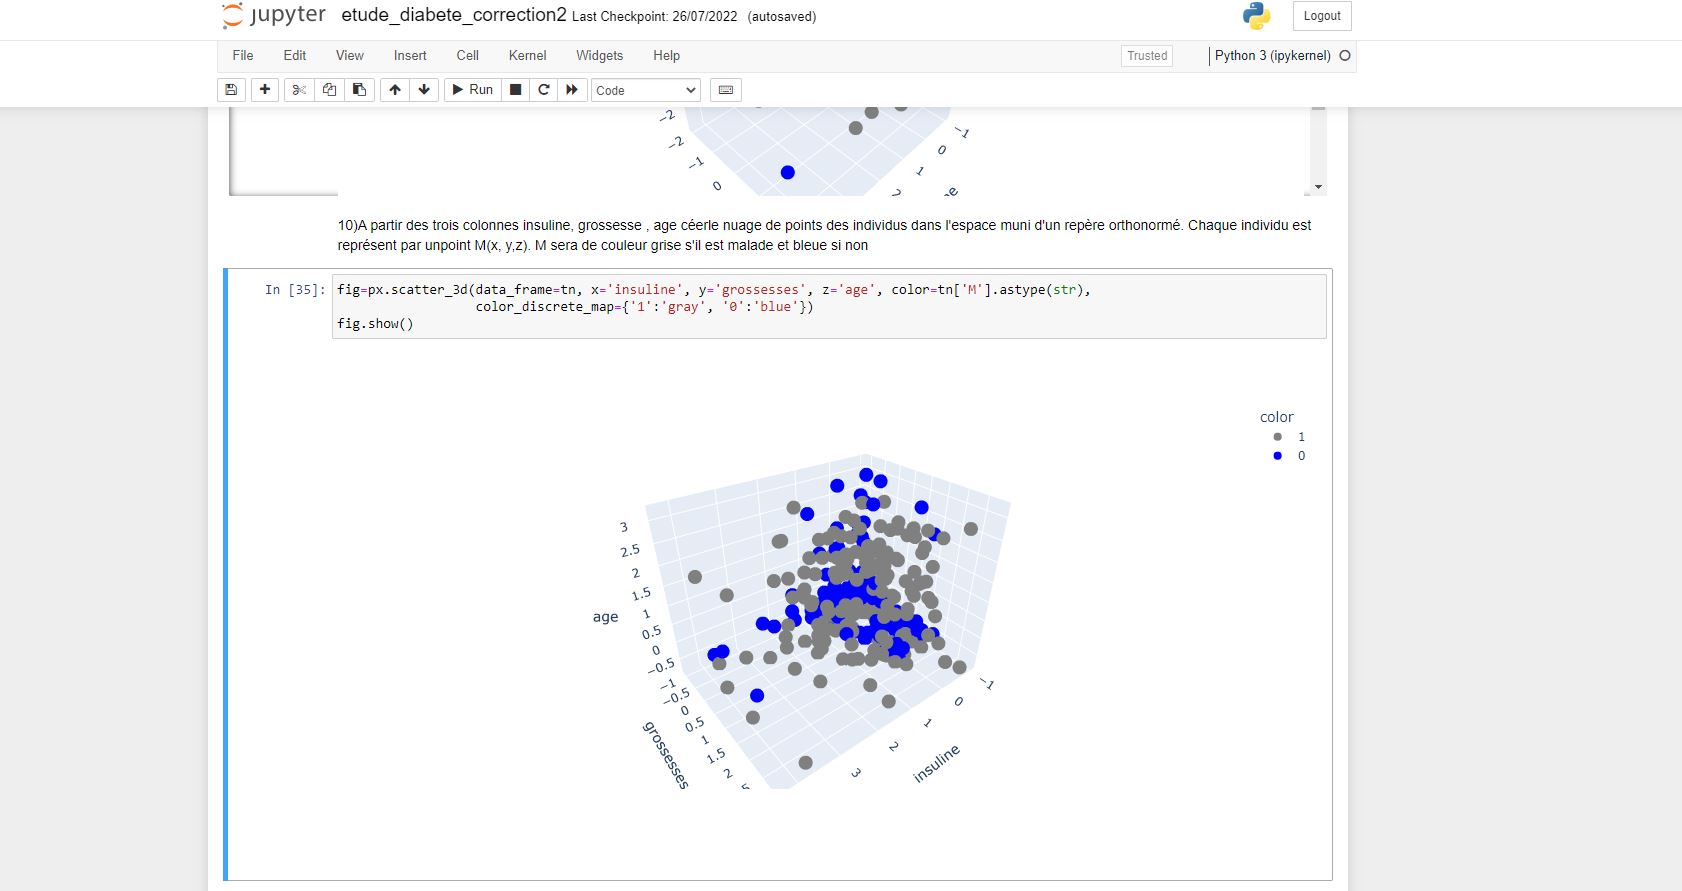Screen dimensions: 1682x891
Task: Open the Insert menu
Action: point(410,56)
